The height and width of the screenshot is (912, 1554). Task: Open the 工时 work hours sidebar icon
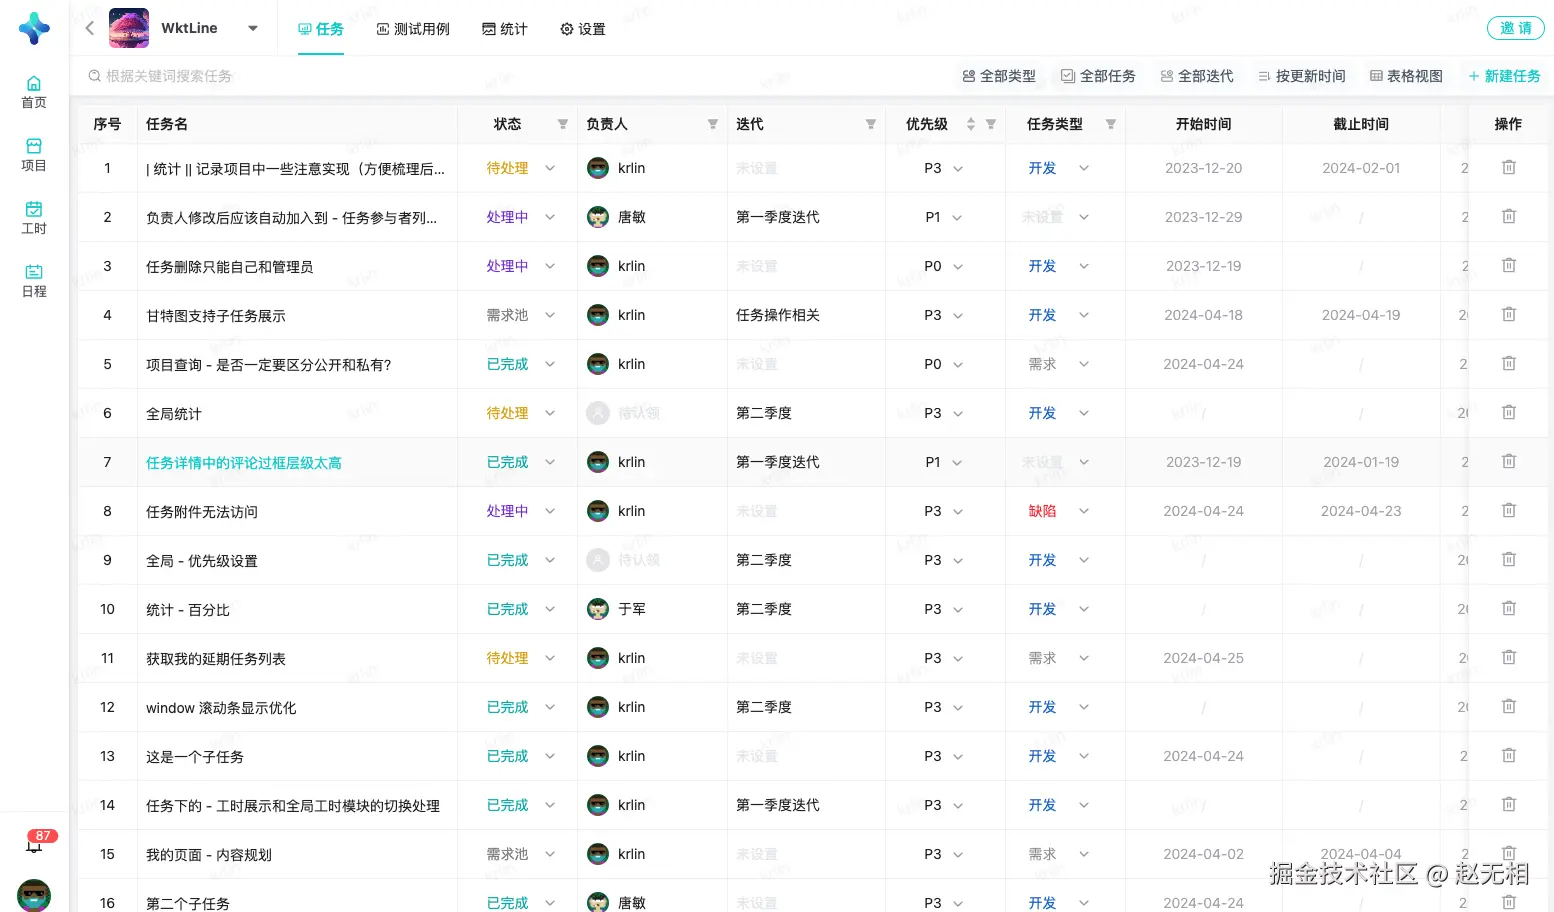pyautogui.click(x=34, y=218)
